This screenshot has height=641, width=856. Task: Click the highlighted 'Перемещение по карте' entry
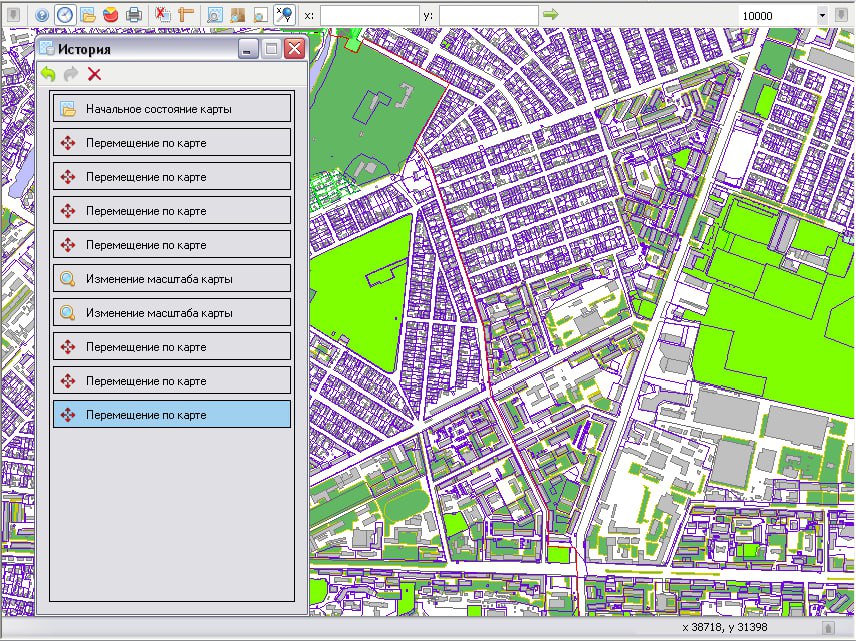click(172, 415)
